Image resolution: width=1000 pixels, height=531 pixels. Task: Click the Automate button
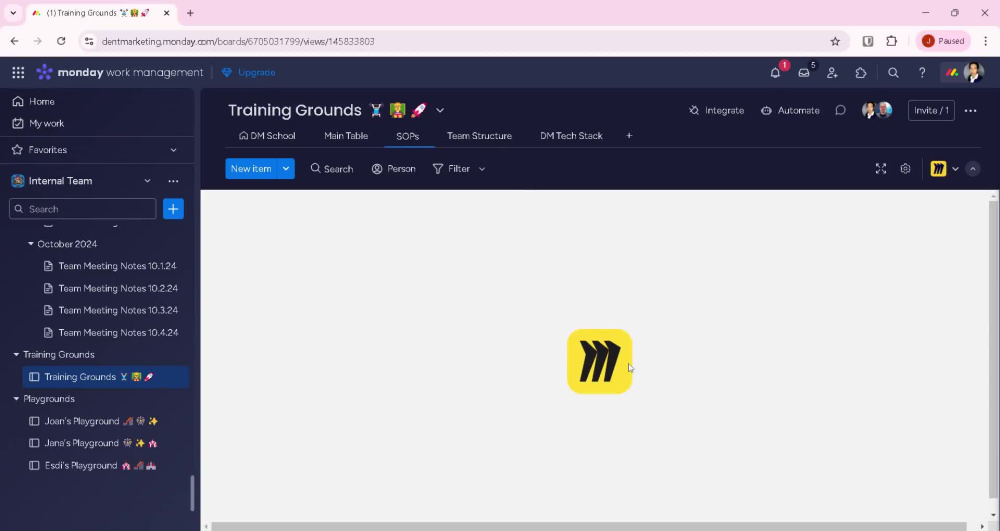[790, 110]
